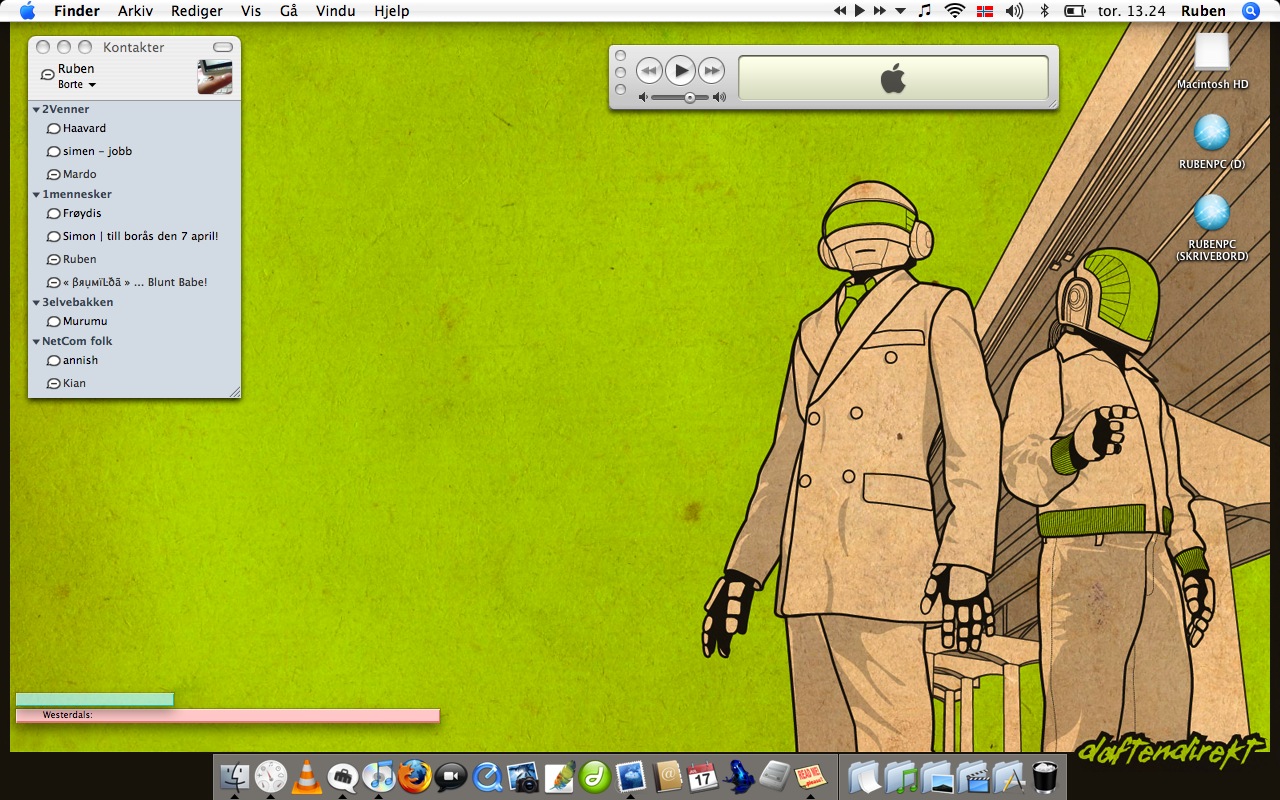This screenshot has height=800, width=1280.
Task: Open the Documents folder in Dock
Action: click(866, 776)
